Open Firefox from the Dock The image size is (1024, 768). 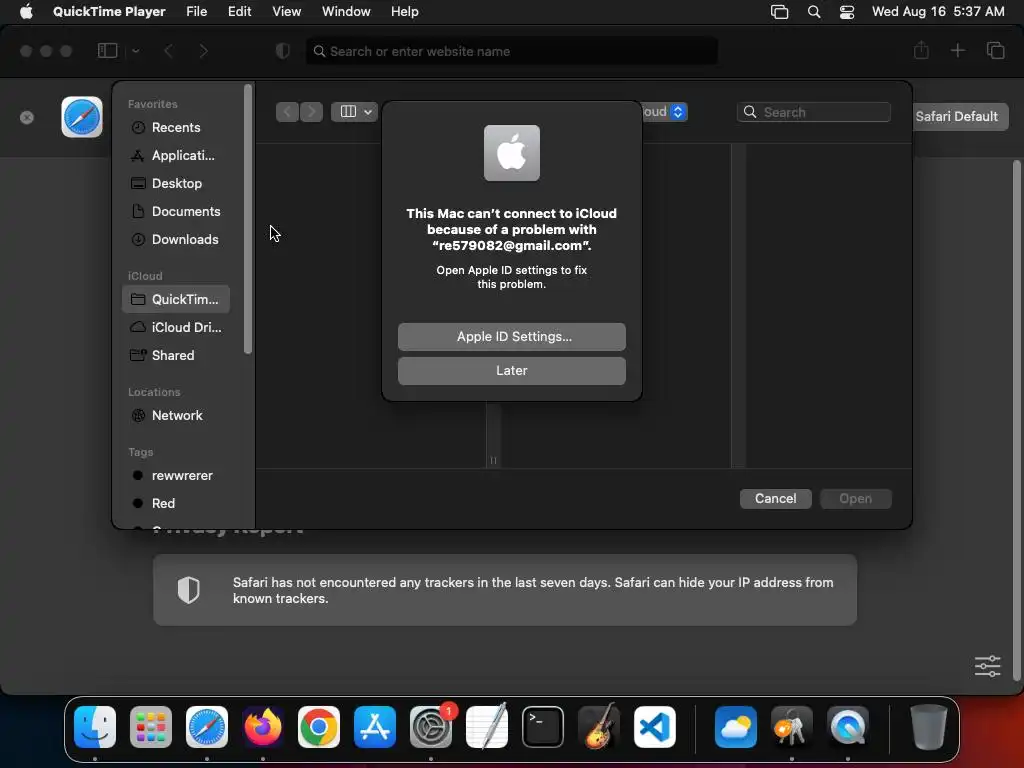click(263, 727)
